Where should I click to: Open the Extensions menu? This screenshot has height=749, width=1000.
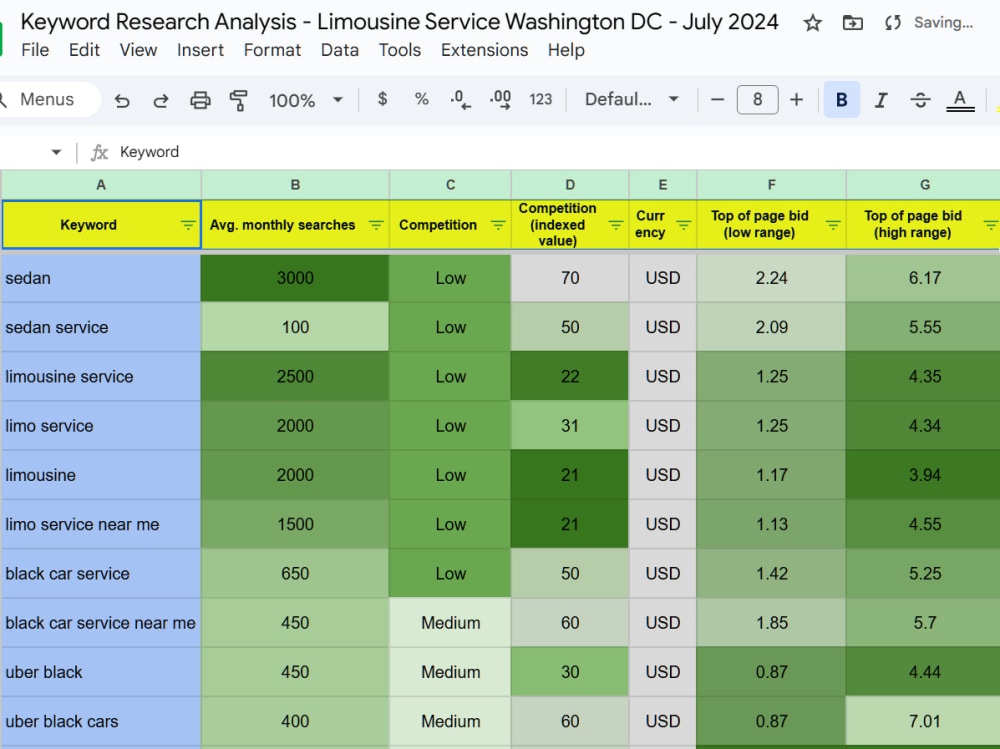pyautogui.click(x=485, y=50)
